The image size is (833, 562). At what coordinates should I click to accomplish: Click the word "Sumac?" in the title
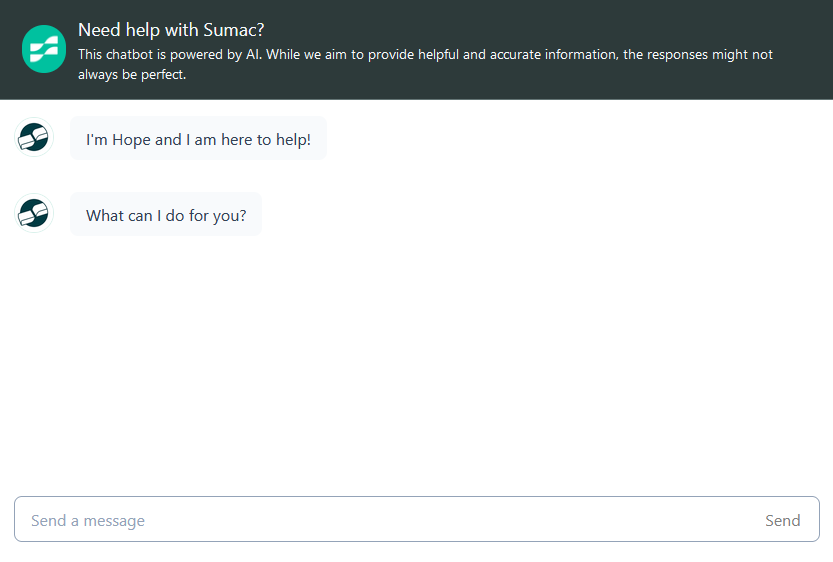point(234,30)
